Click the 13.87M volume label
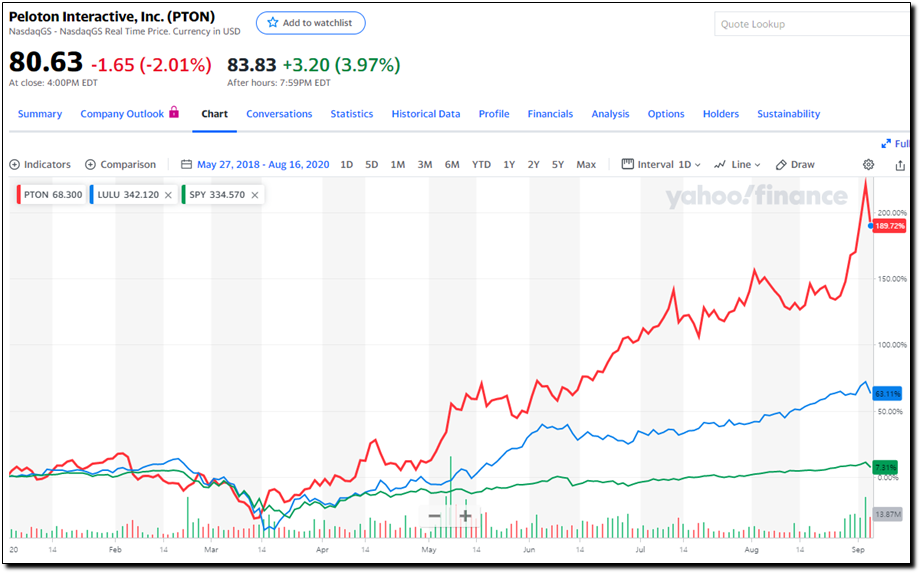This screenshot has height=574, width=921. click(x=888, y=515)
